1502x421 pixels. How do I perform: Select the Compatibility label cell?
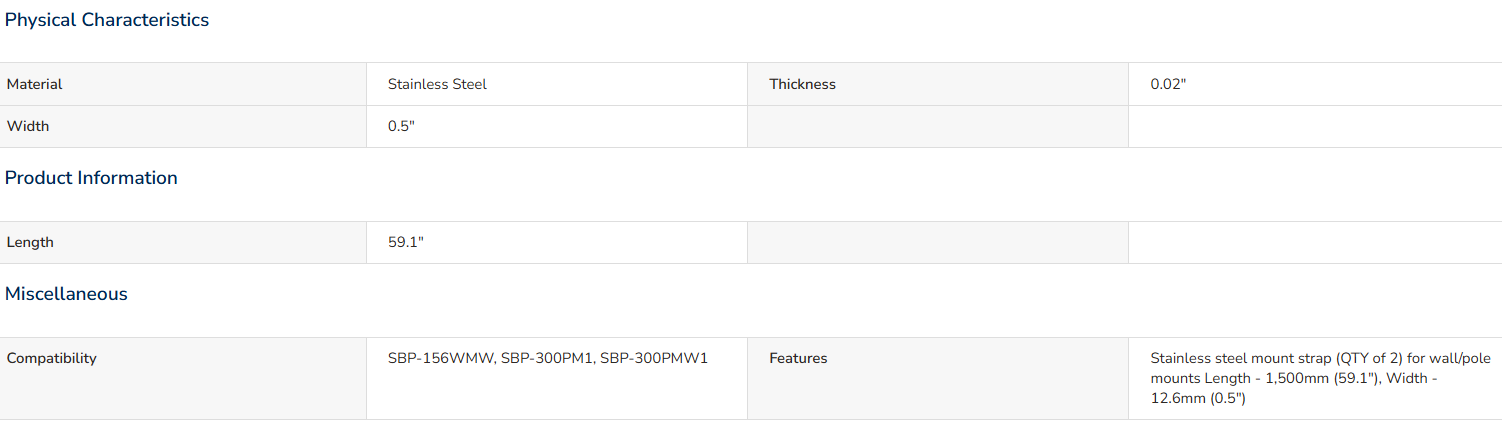(x=183, y=378)
